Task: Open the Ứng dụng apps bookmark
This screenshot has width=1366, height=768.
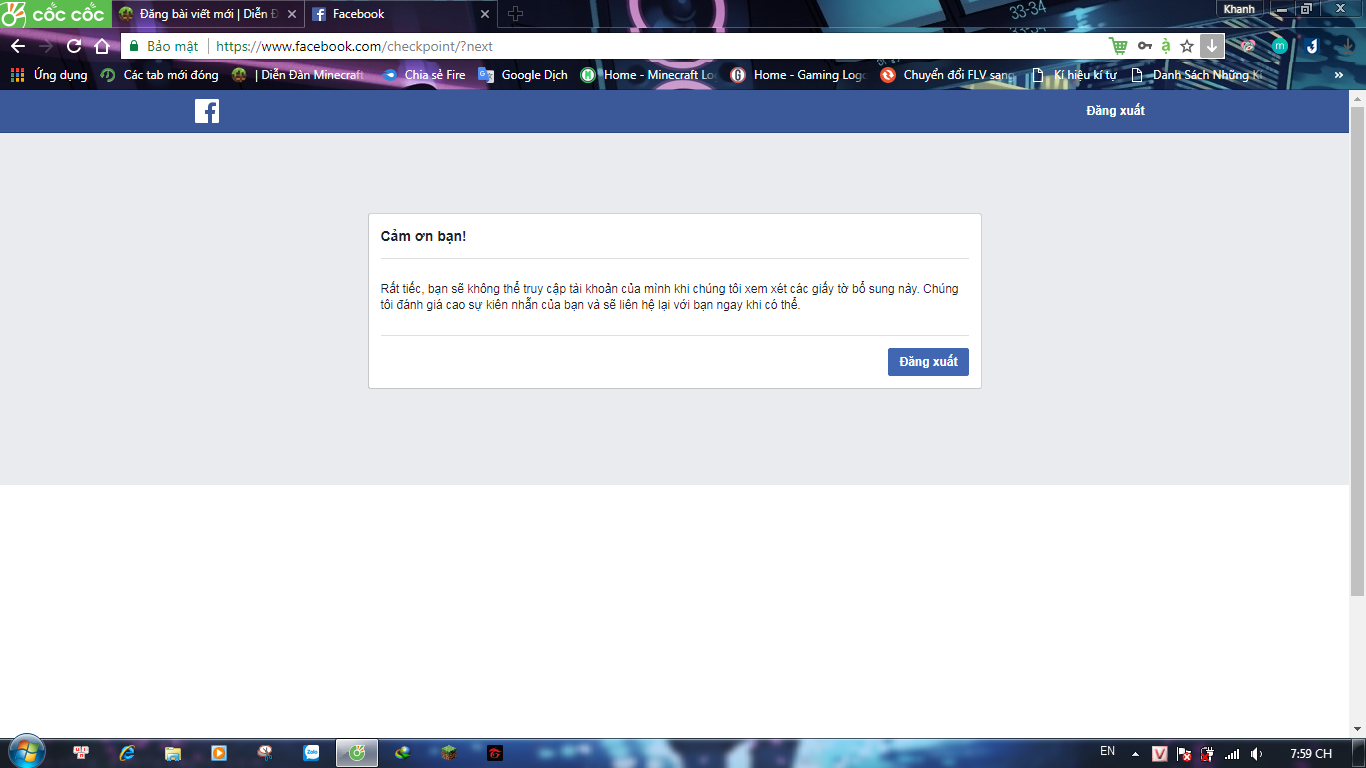Action: [x=49, y=75]
